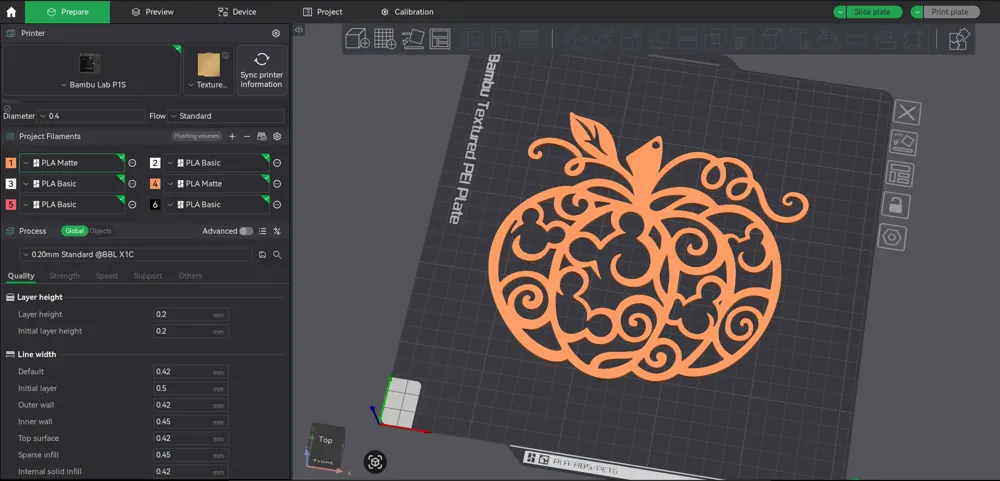Screen dimensions: 1000x481
Task: Click the Text shape tool icon
Action: coord(799,39)
